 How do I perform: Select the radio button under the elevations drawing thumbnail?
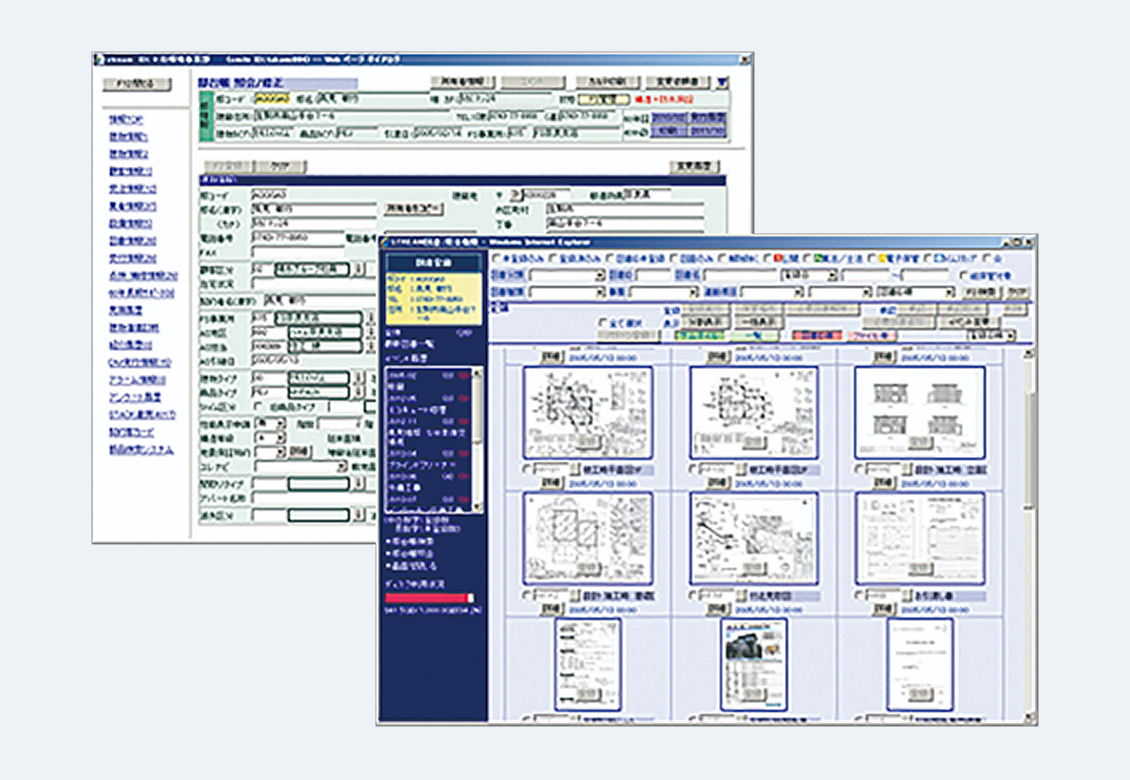click(x=859, y=469)
